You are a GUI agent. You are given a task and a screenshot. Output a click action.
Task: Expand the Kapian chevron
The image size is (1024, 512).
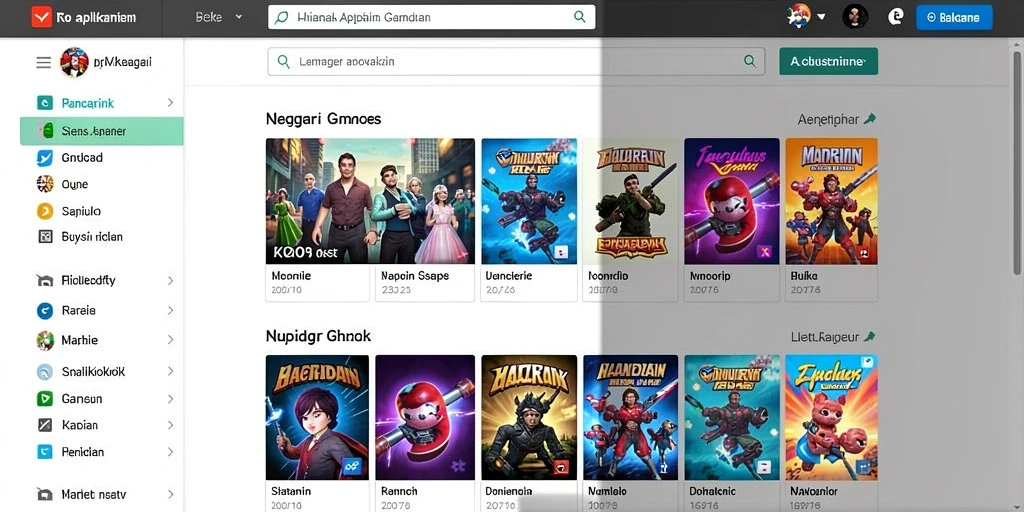click(x=170, y=425)
